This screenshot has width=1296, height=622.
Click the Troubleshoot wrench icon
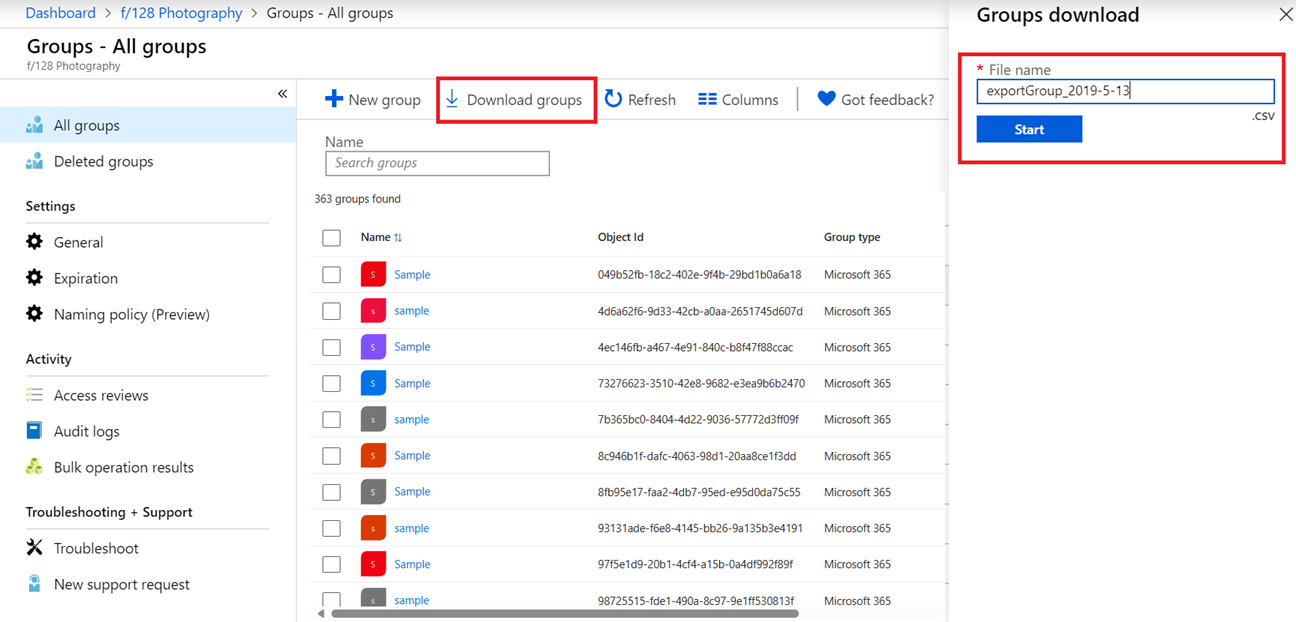(x=35, y=548)
